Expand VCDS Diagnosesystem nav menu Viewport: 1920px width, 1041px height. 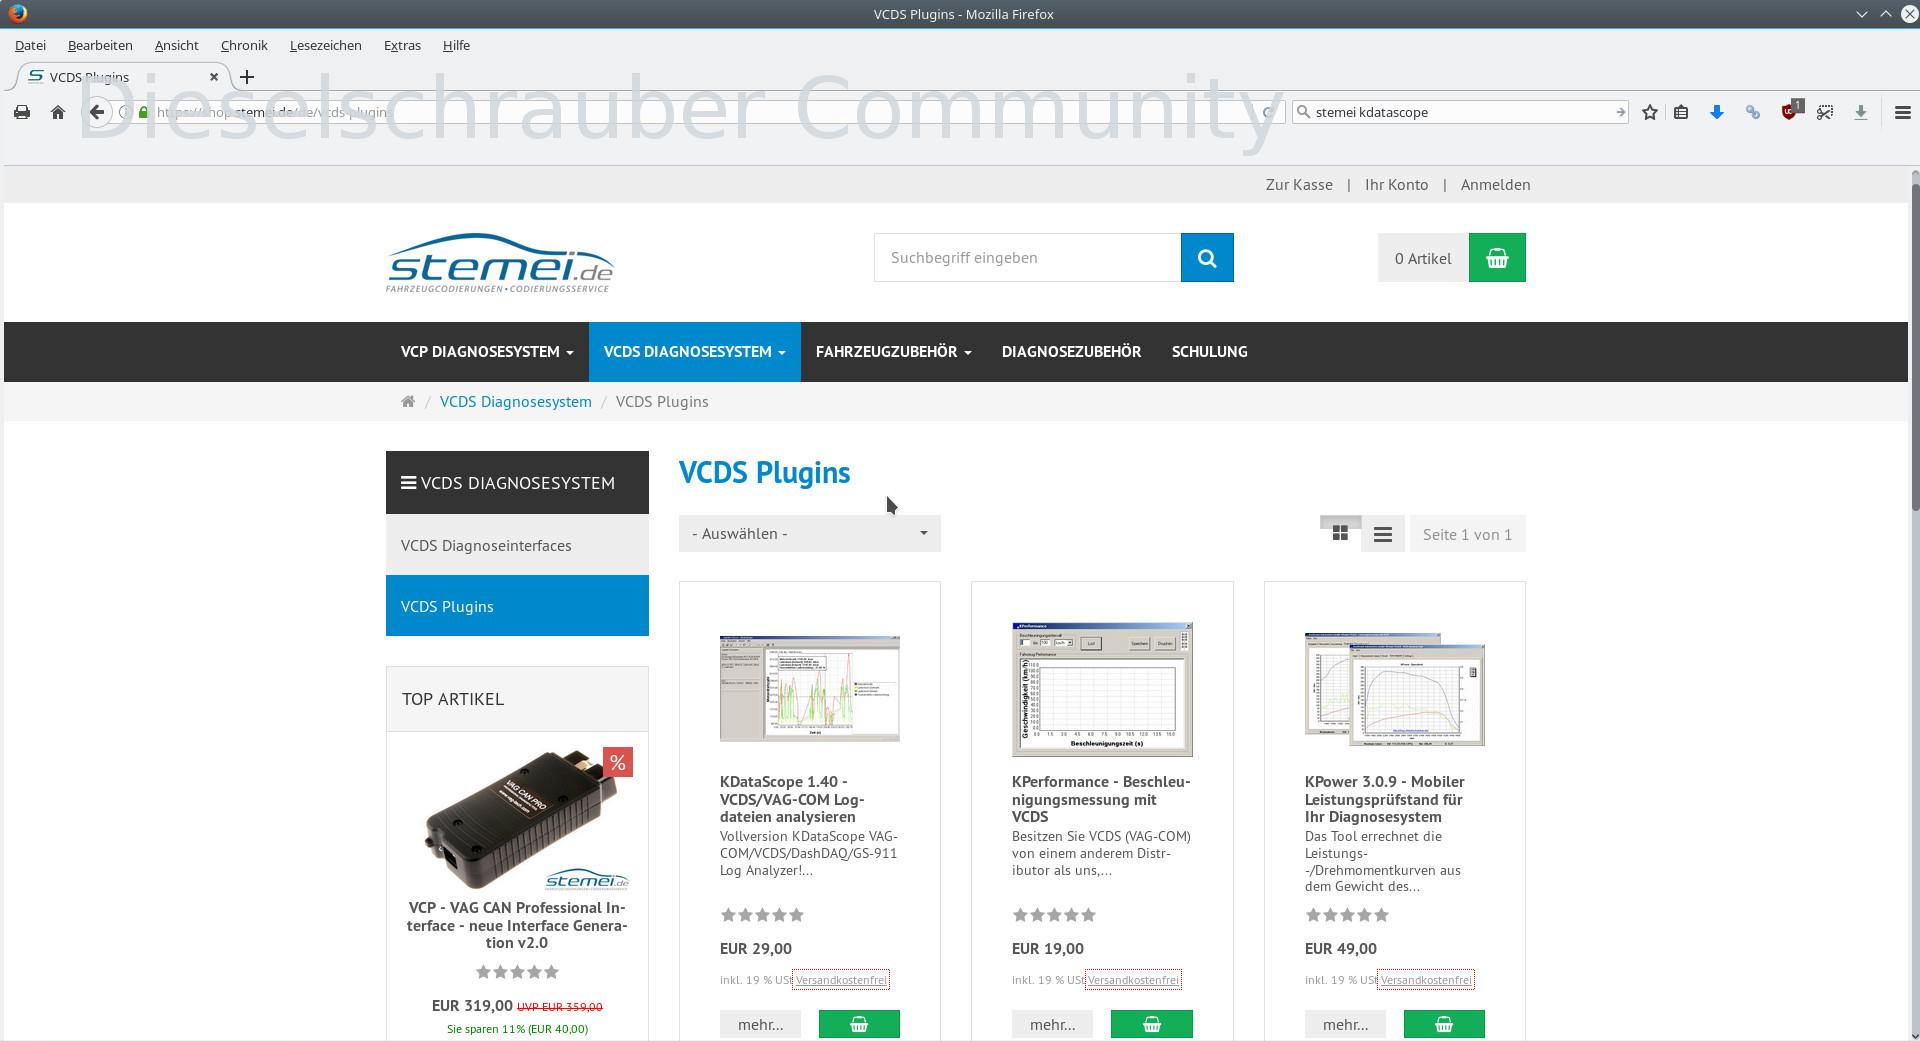tap(694, 352)
